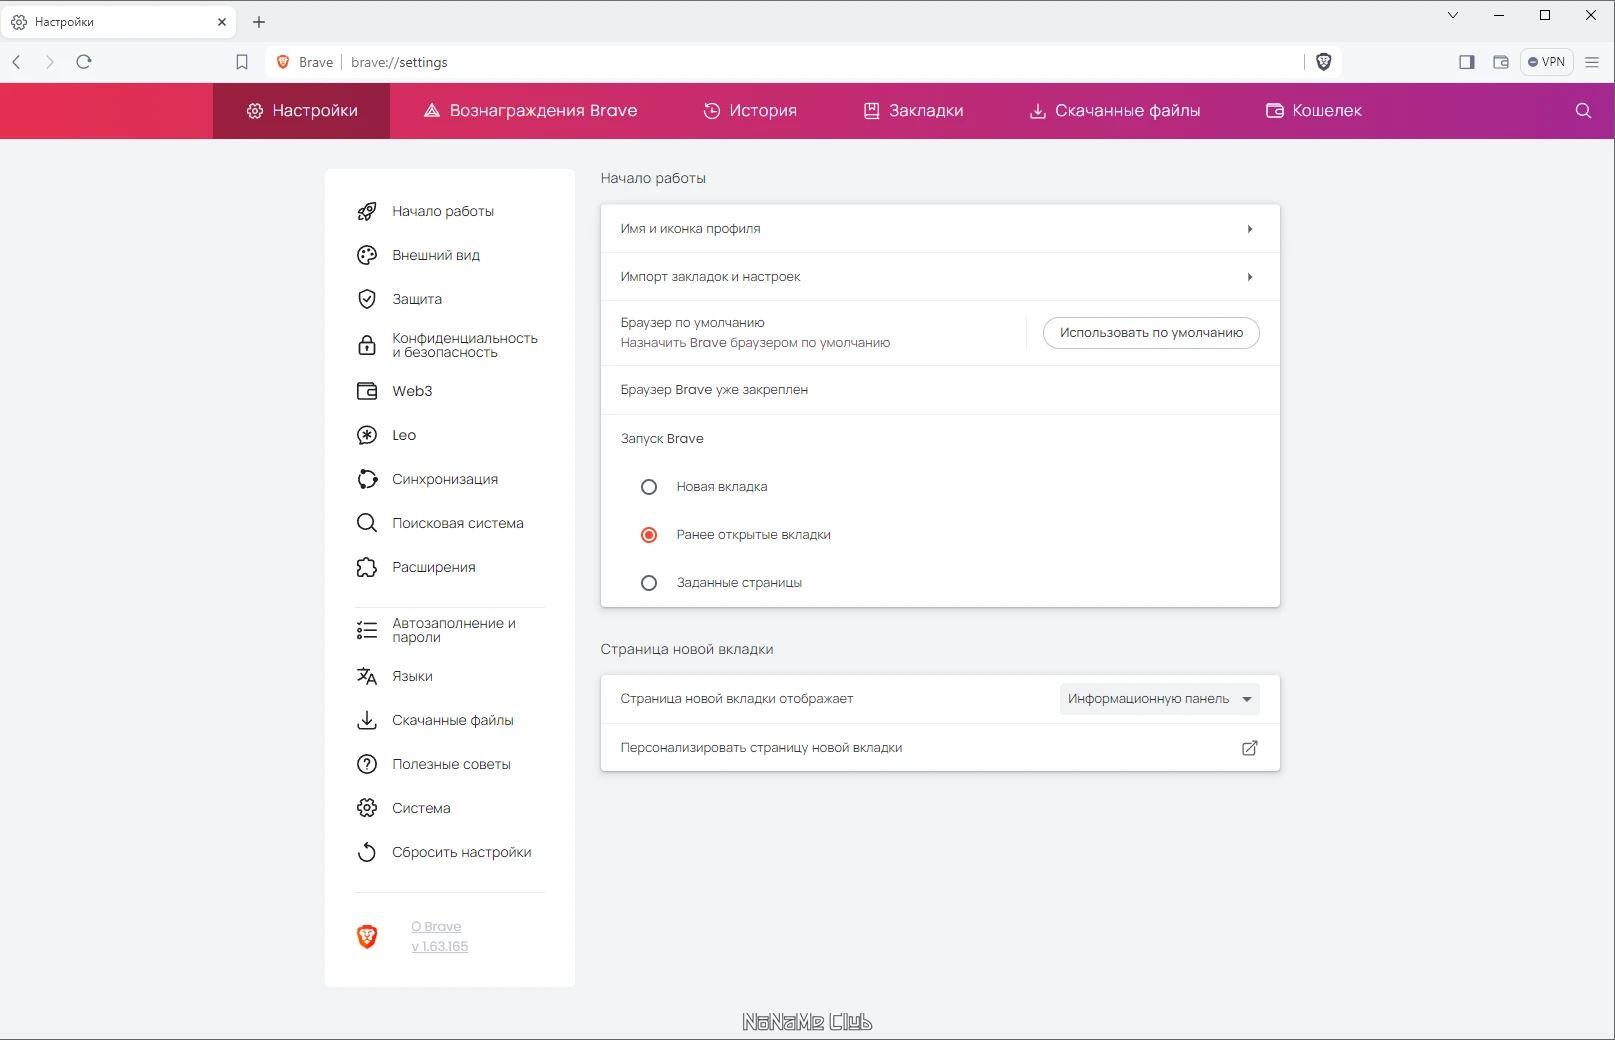The width and height of the screenshot is (1615, 1040).
Task: Click the Brave site info chip in address bar
Action: click(x=305, y=62)
